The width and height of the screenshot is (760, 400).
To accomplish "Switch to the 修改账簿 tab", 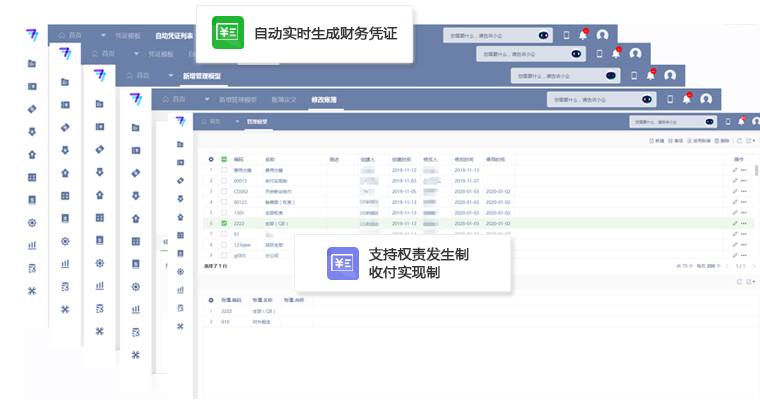I will point(323,99).
